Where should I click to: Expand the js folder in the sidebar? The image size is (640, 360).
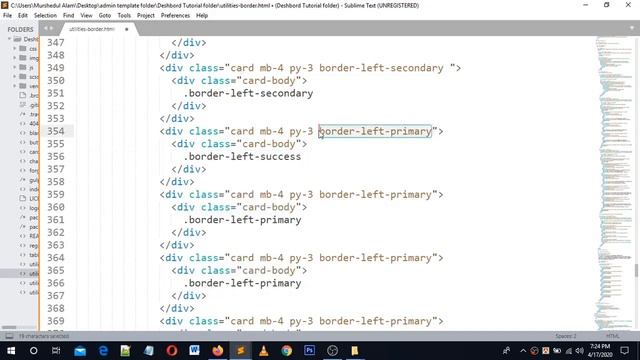(14, 67)
